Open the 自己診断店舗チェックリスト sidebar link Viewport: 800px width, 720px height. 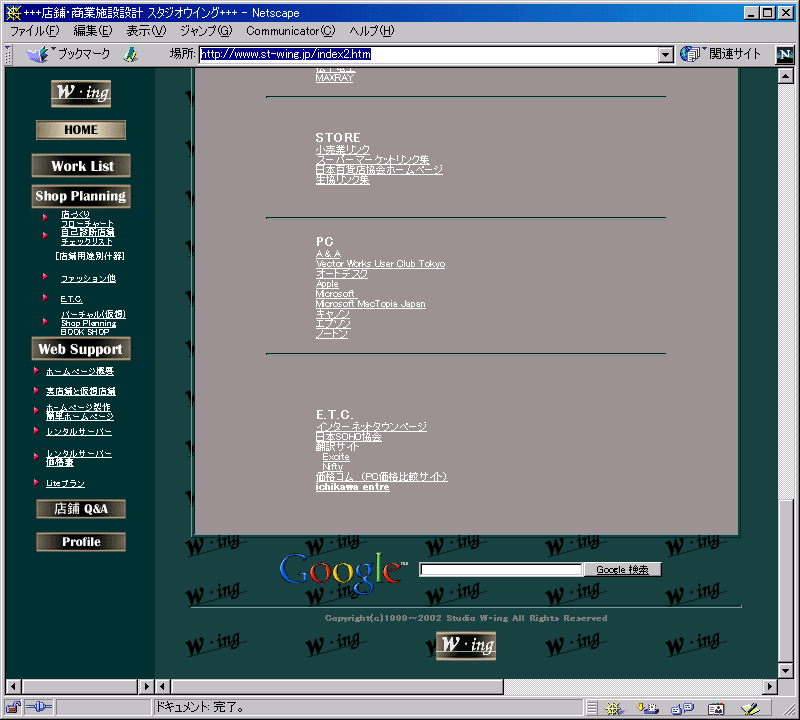coord(87,237)
